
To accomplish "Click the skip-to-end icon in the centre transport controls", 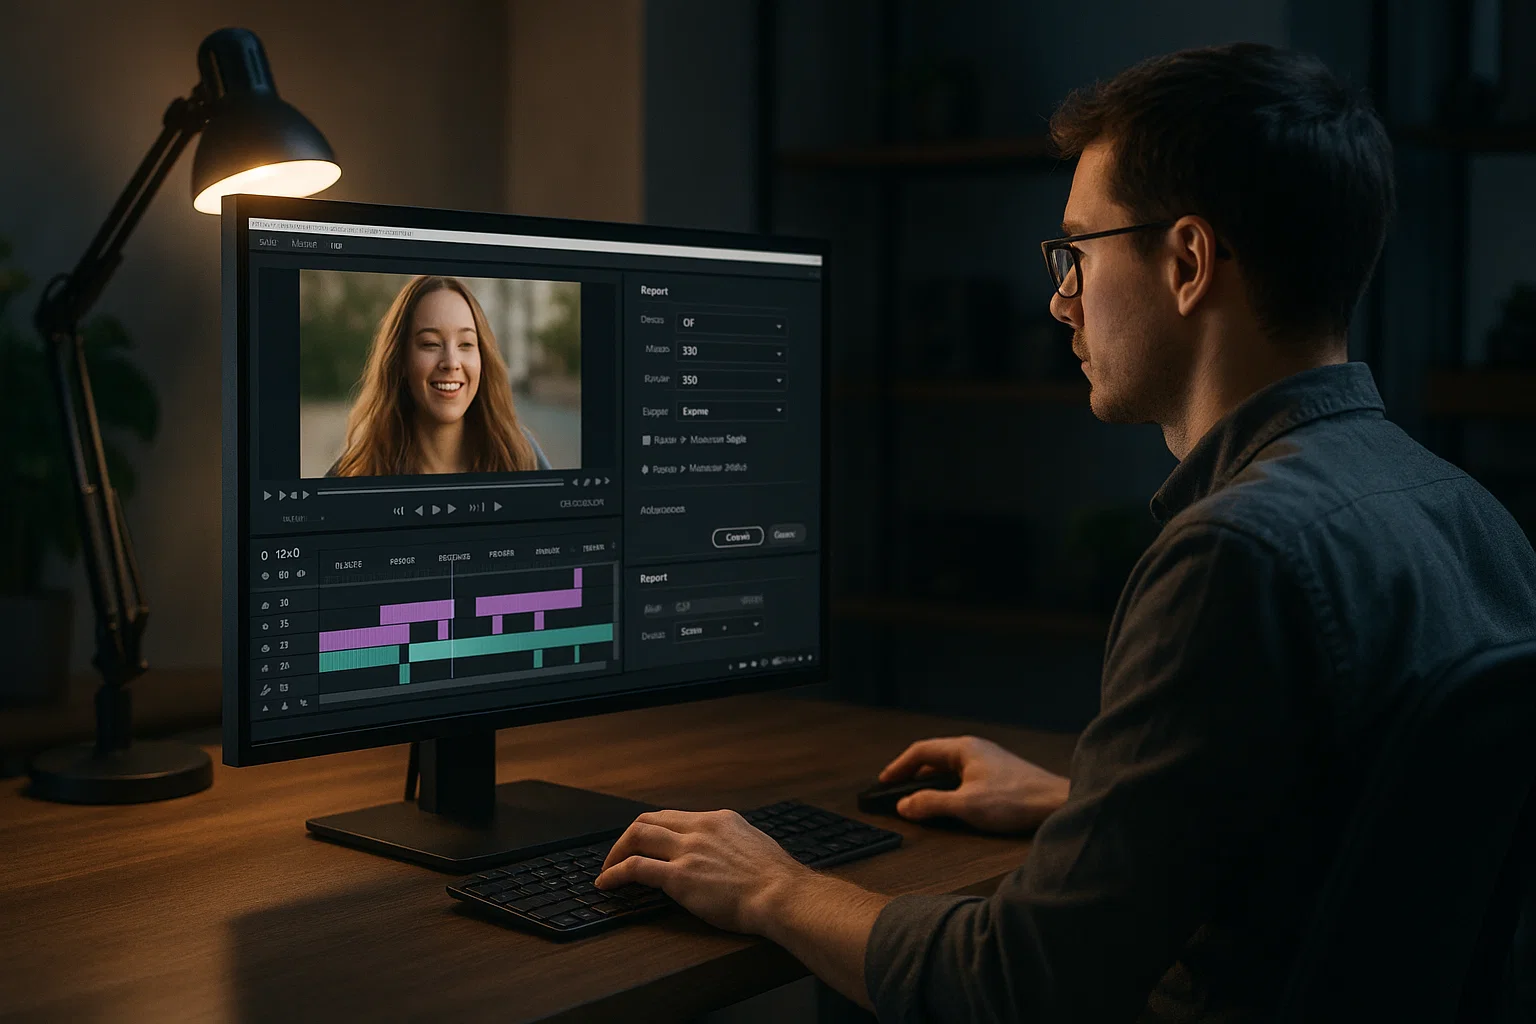I will point(477,508).
